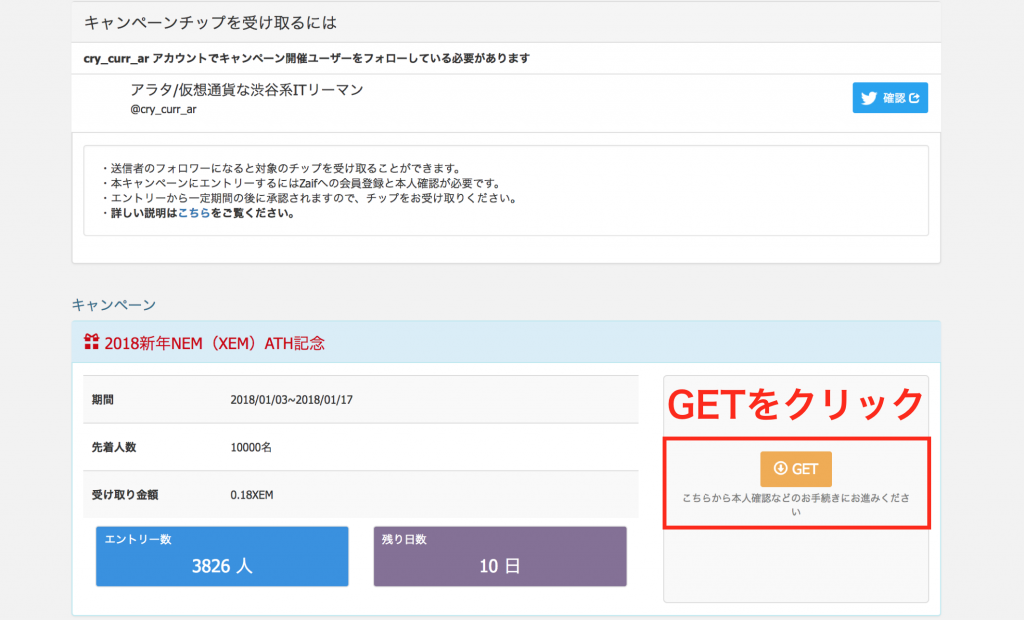Image resolution: width=1024 pixels, height=620 pixels.
Task: Click the @cry_curr_ar Twitter handle
Action: [x=163, y=109]
